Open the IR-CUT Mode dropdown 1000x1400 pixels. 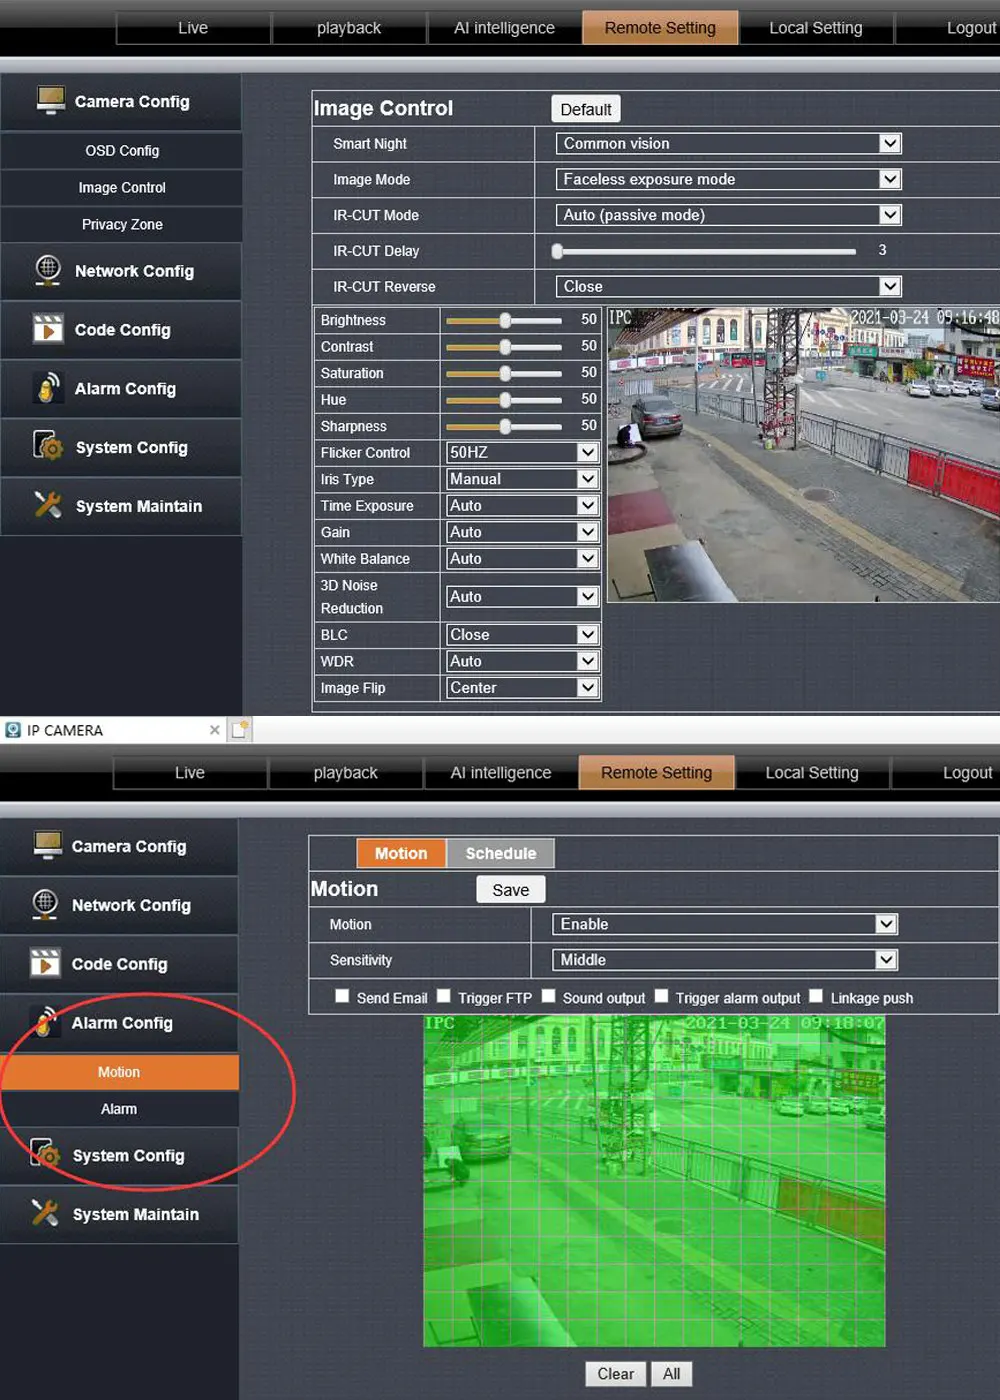click(728, 215)
